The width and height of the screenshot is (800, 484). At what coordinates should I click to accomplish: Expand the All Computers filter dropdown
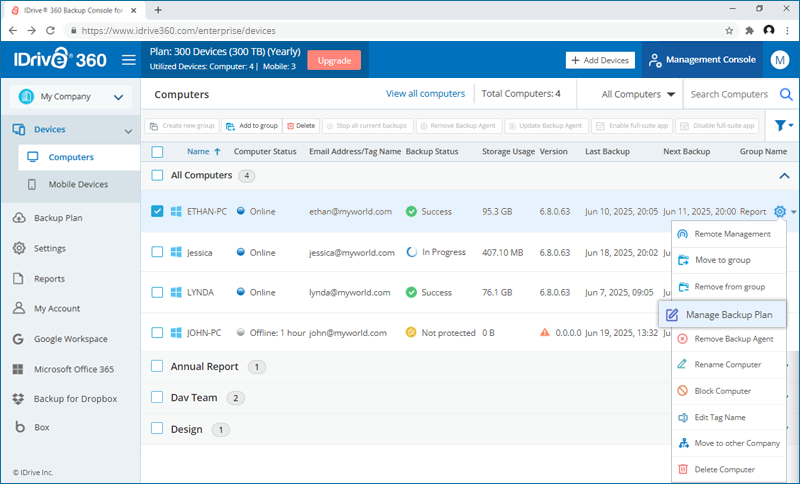[638, 95]
